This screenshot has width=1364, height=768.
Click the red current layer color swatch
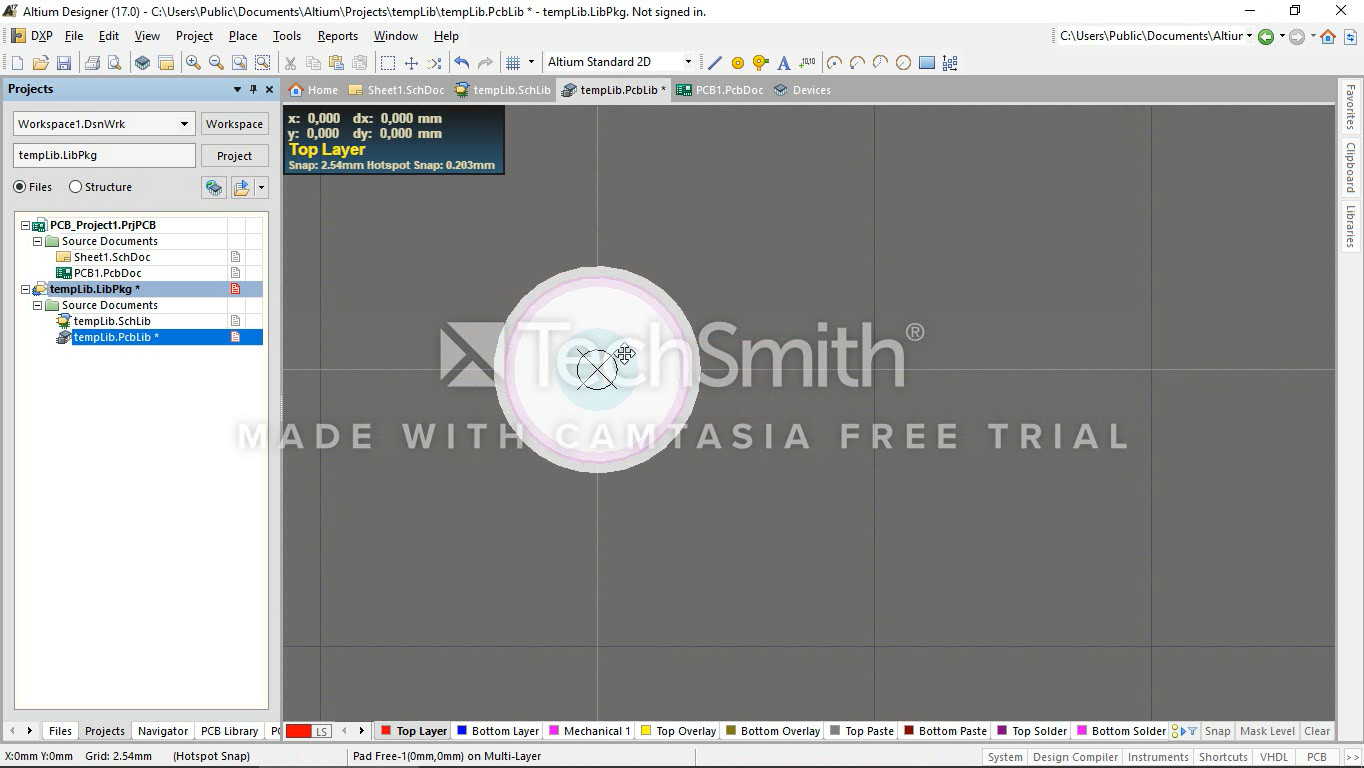coord(299,731)
